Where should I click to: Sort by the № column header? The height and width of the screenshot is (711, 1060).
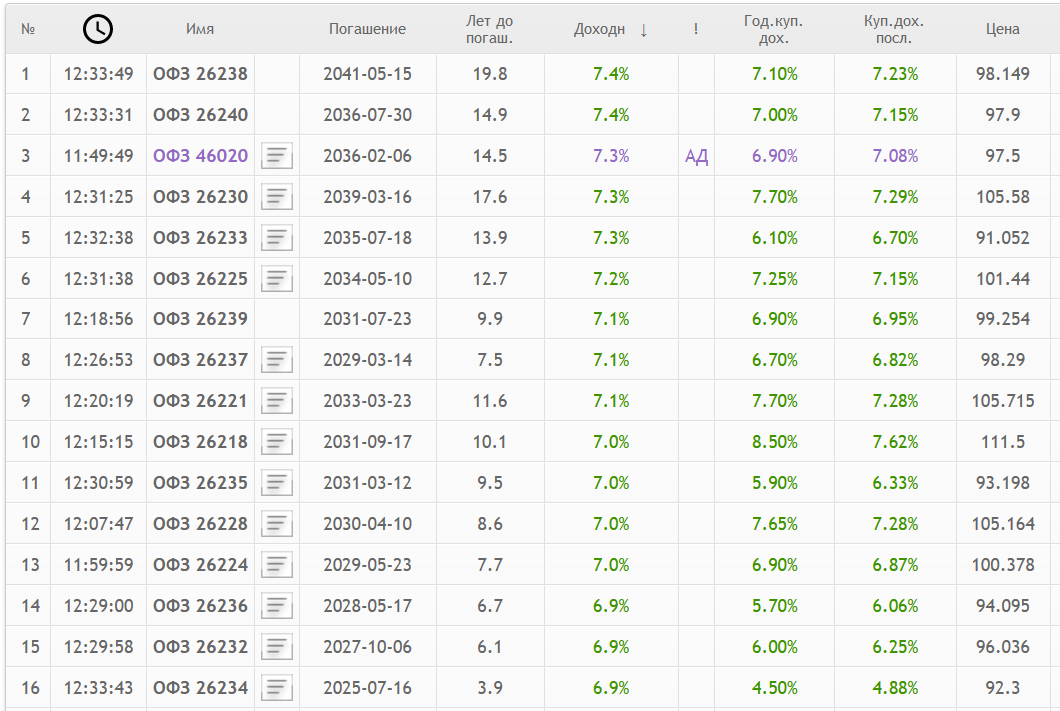[x=28, y=29]
